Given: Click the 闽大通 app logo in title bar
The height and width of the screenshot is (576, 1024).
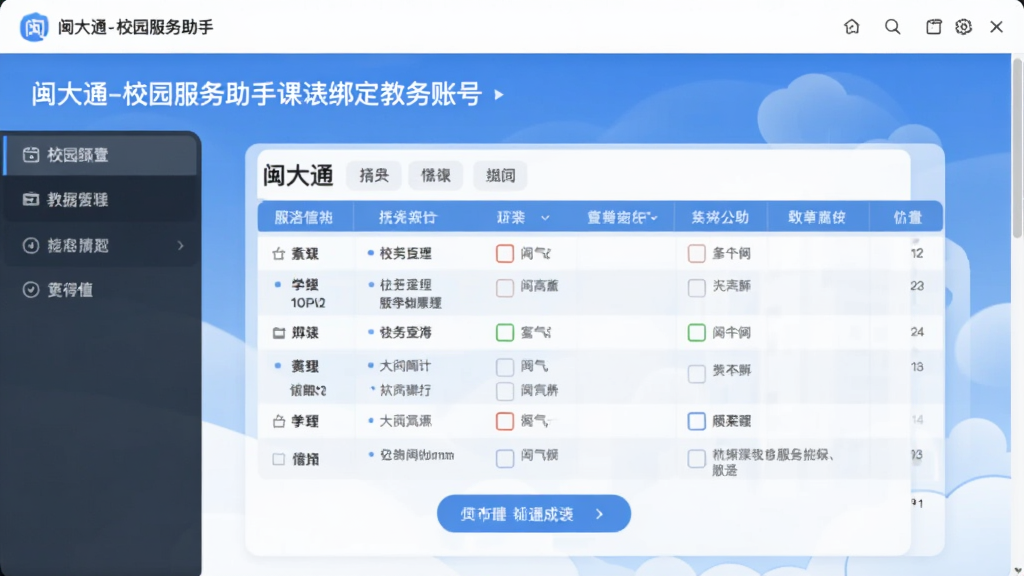Looking at the screenshot, I should click(x=34, y=27).
